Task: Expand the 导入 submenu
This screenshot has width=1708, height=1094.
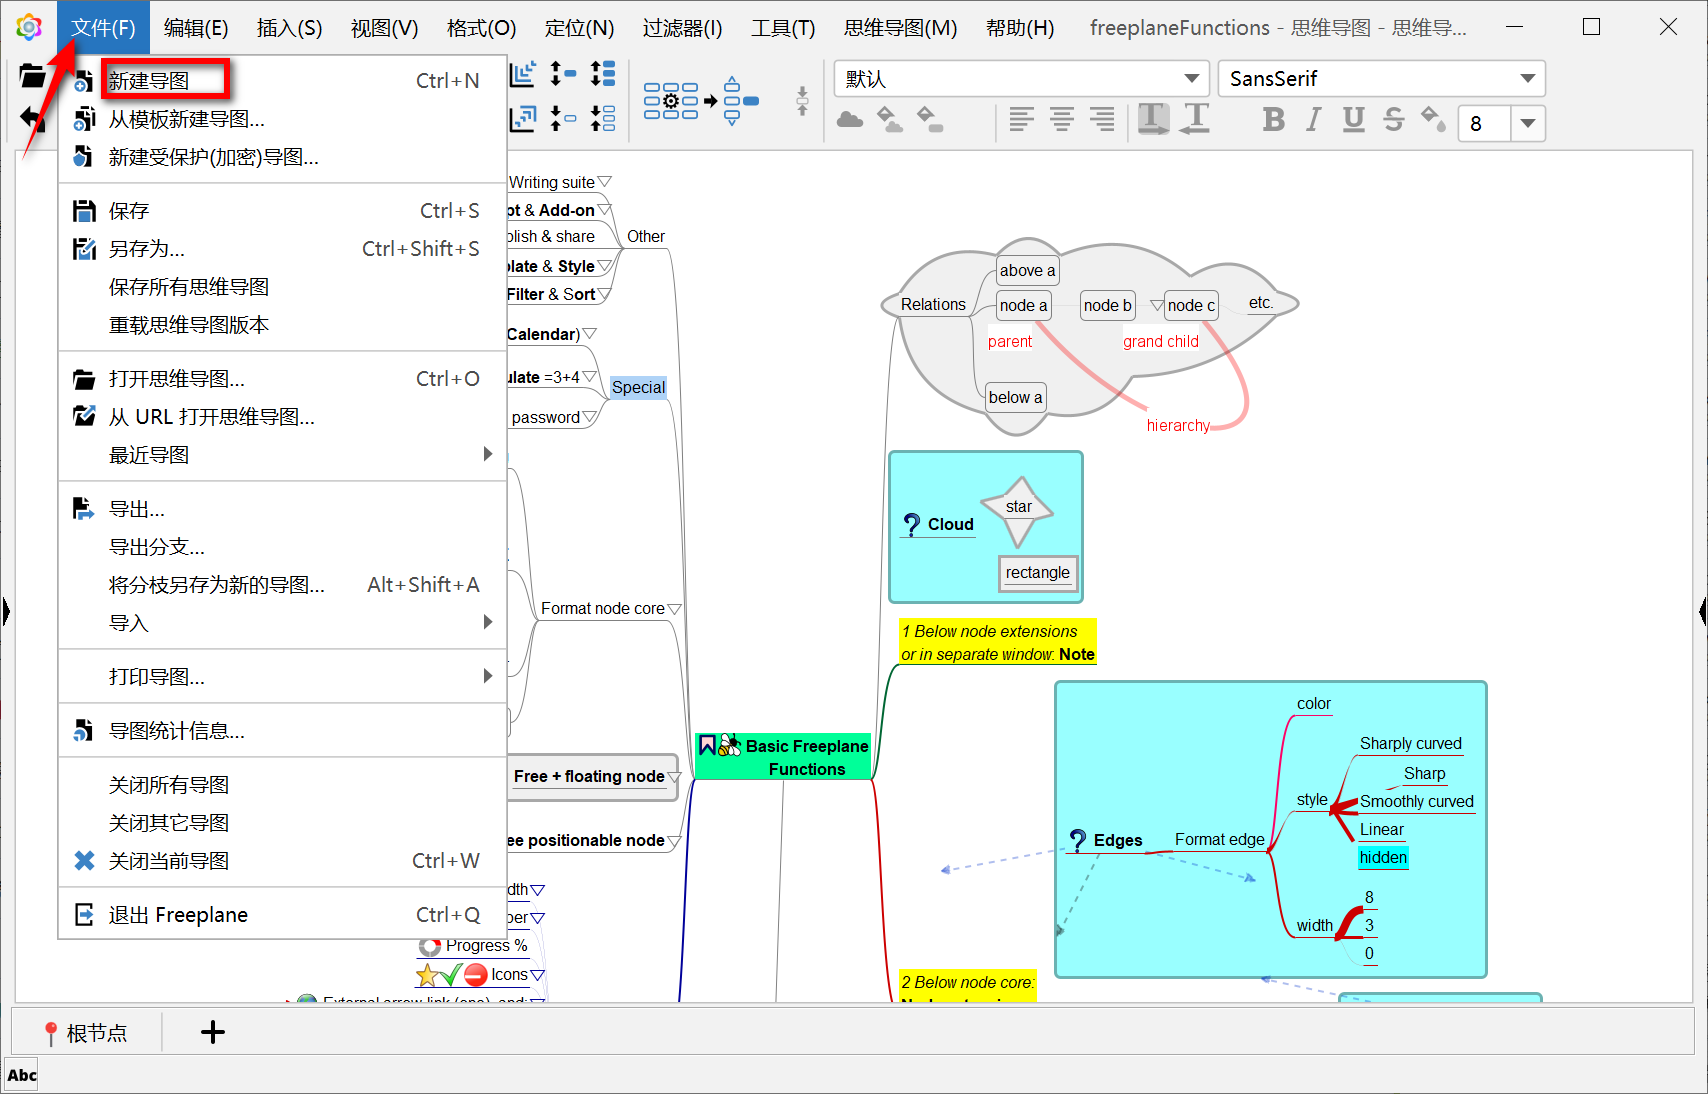Action: tap(283, 623)
